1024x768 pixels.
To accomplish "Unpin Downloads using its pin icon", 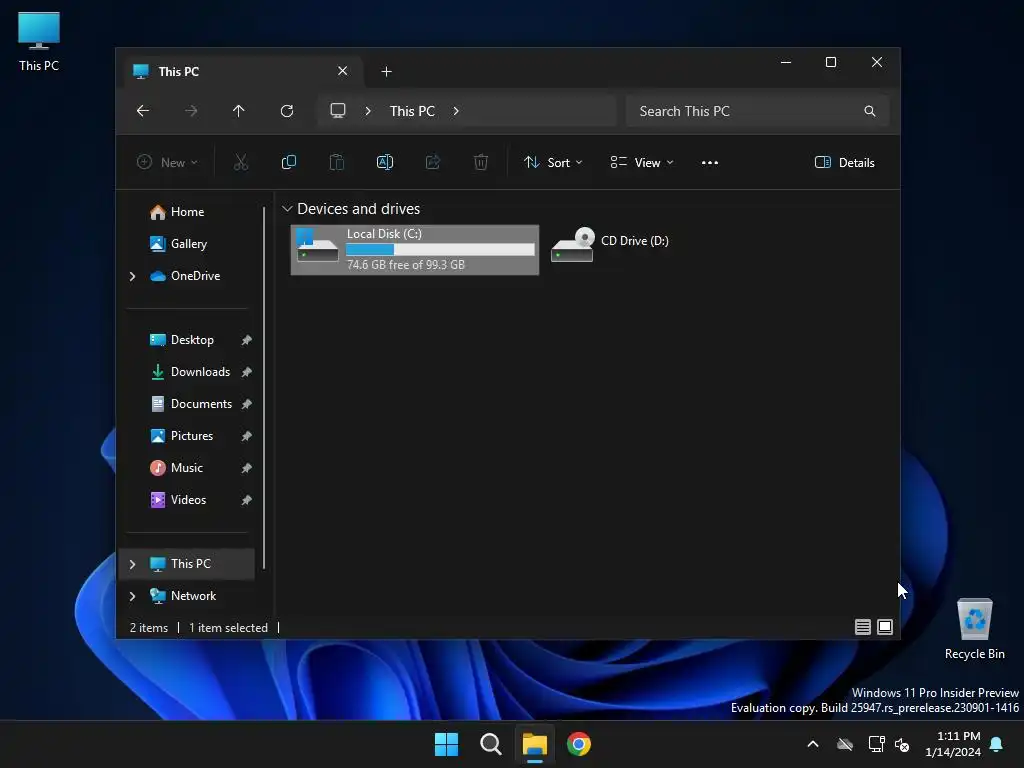I will tap(246, 372).
